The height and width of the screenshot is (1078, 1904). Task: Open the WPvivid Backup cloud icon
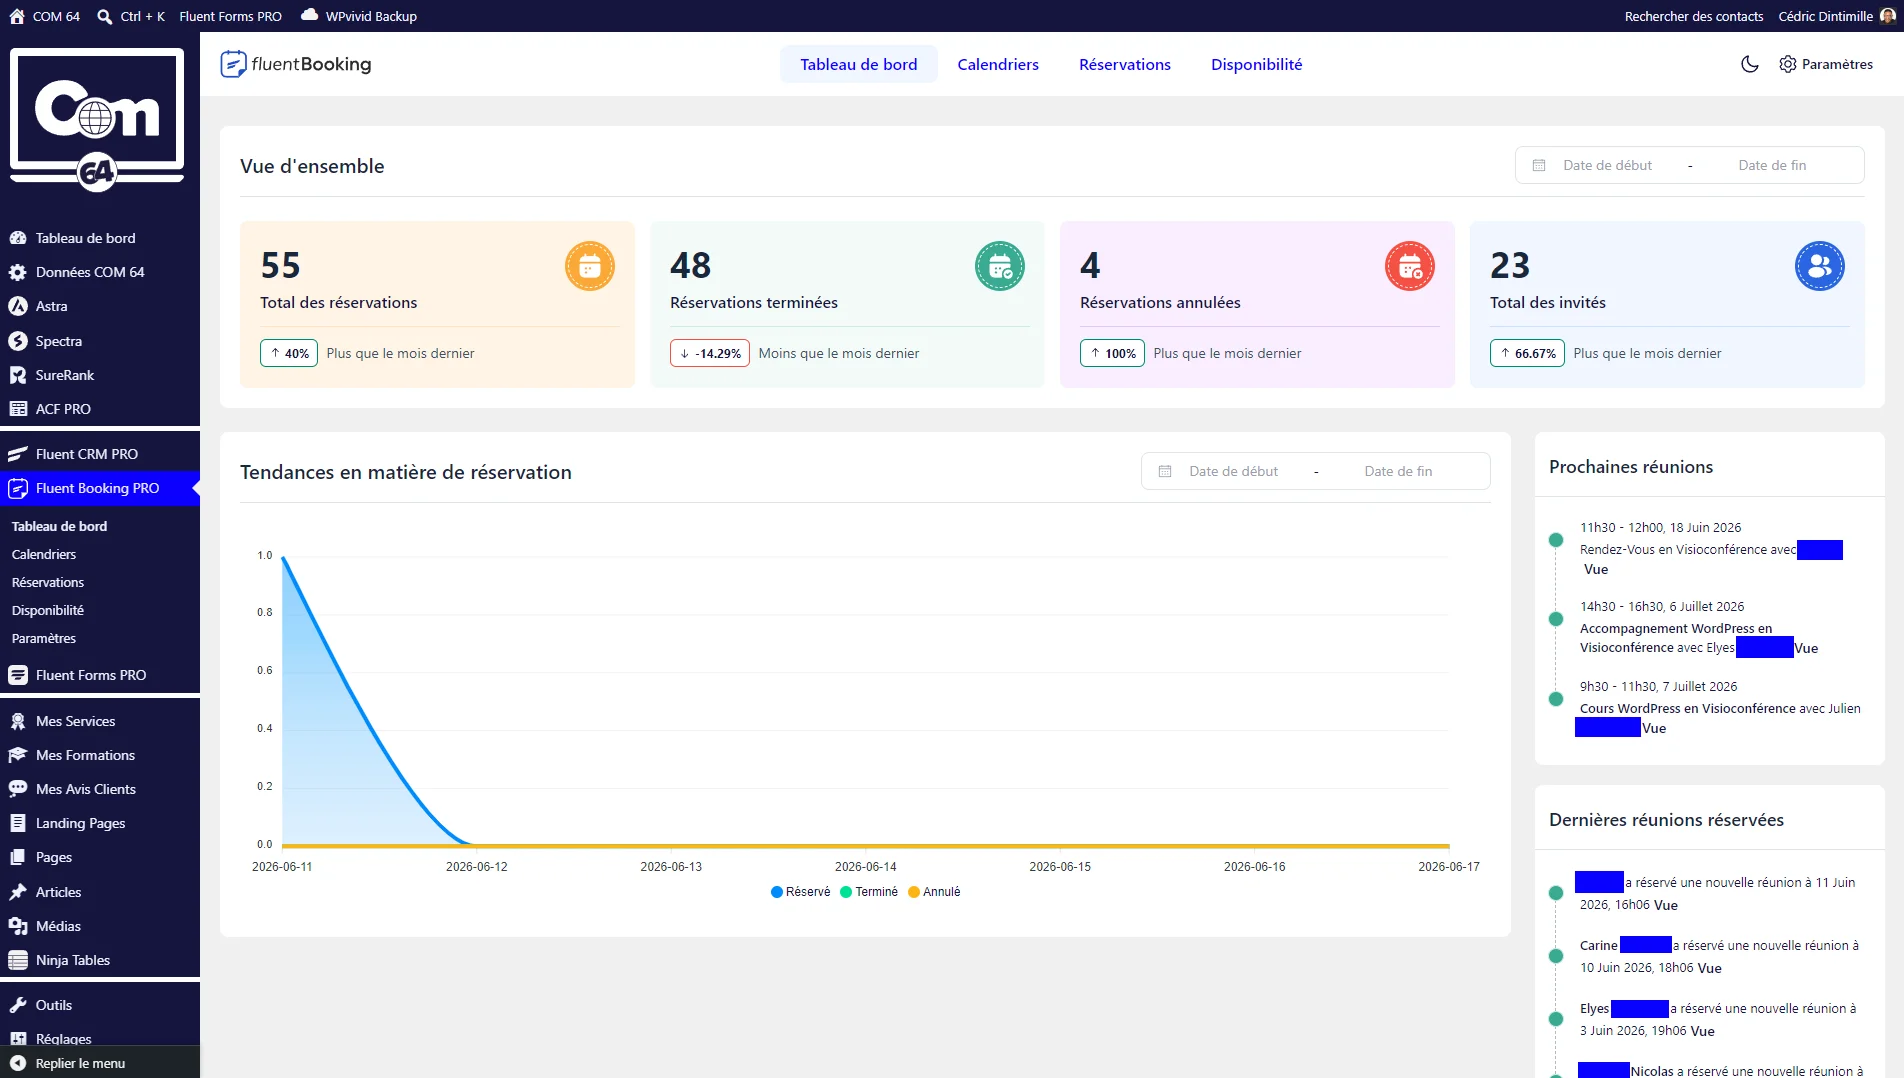tap(310, 15)
